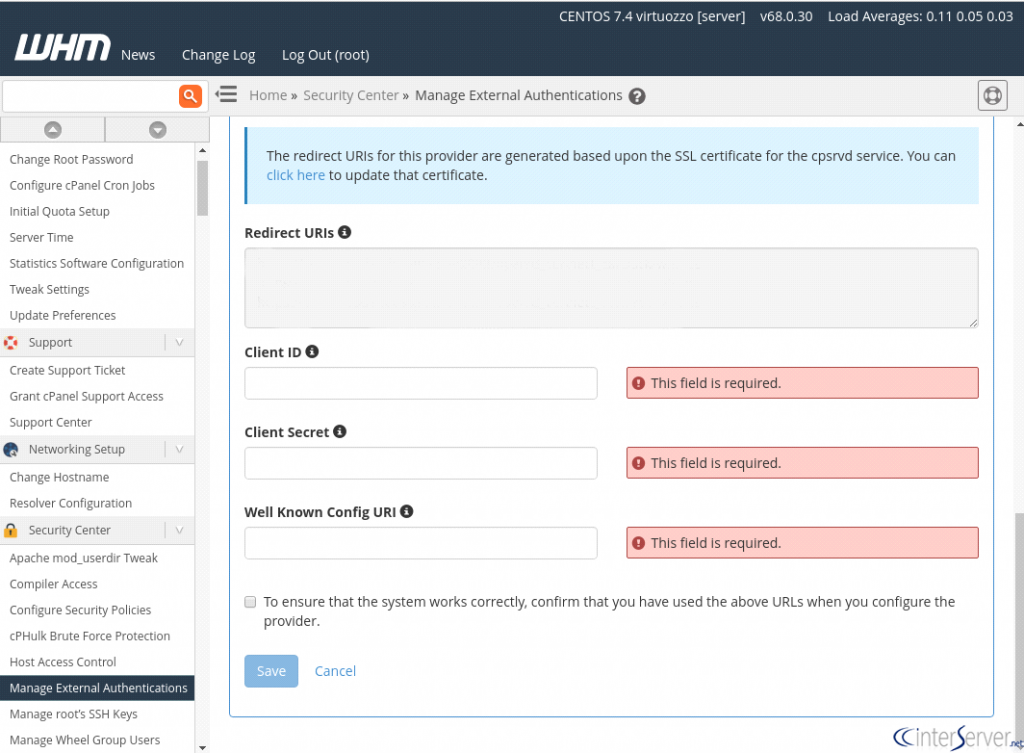Open Support Center
Viewport: 1024px width, 753px height.
[51, 423]
